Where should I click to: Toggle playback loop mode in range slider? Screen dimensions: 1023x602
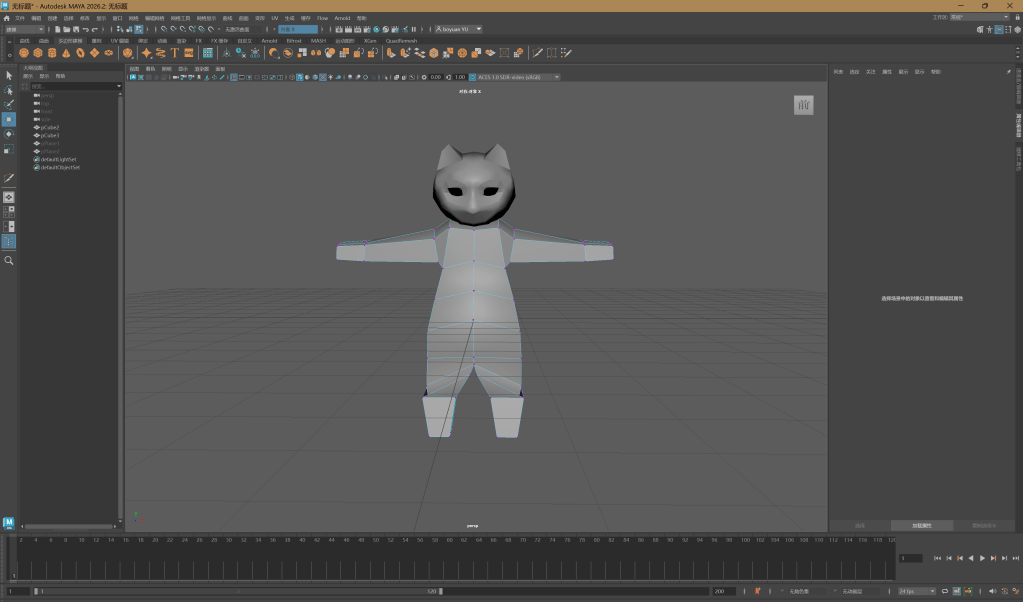[943, 591]
